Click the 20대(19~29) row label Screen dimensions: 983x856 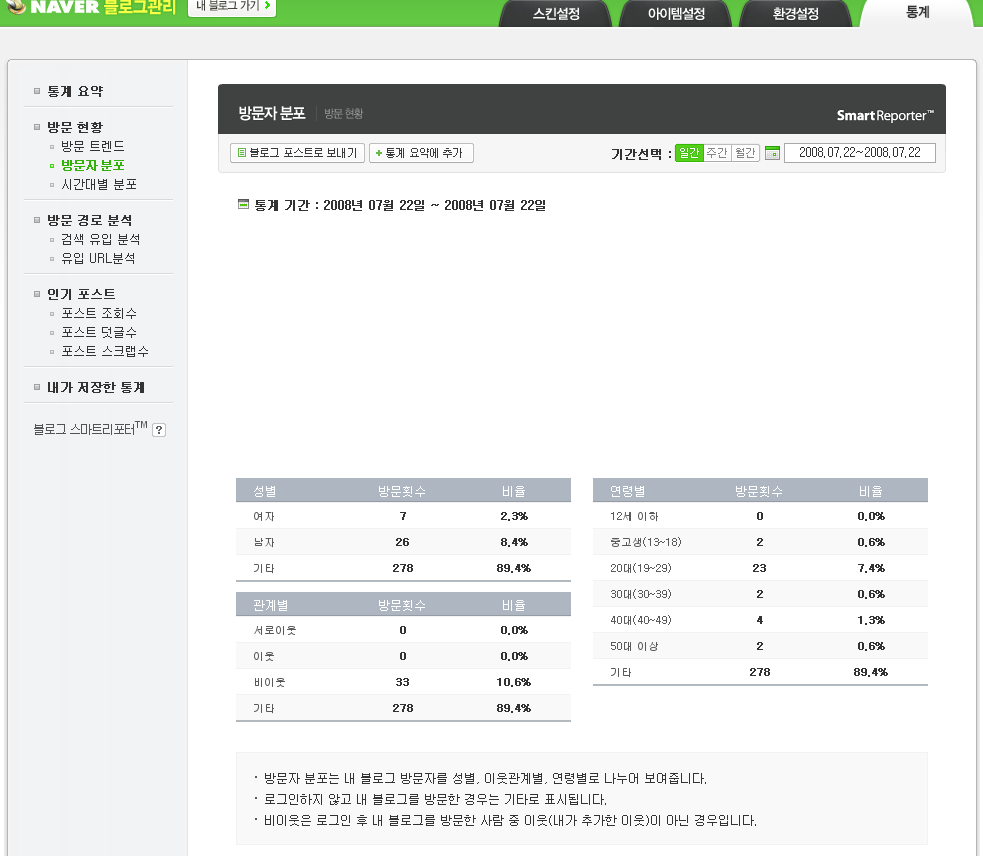point(641,568)
